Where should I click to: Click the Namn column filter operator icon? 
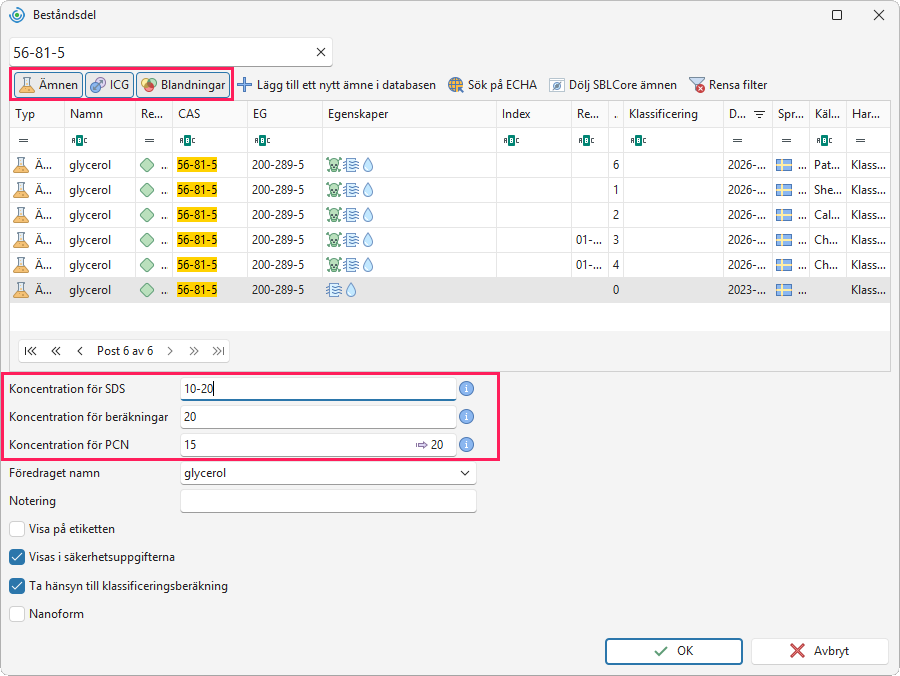point(79,140)
